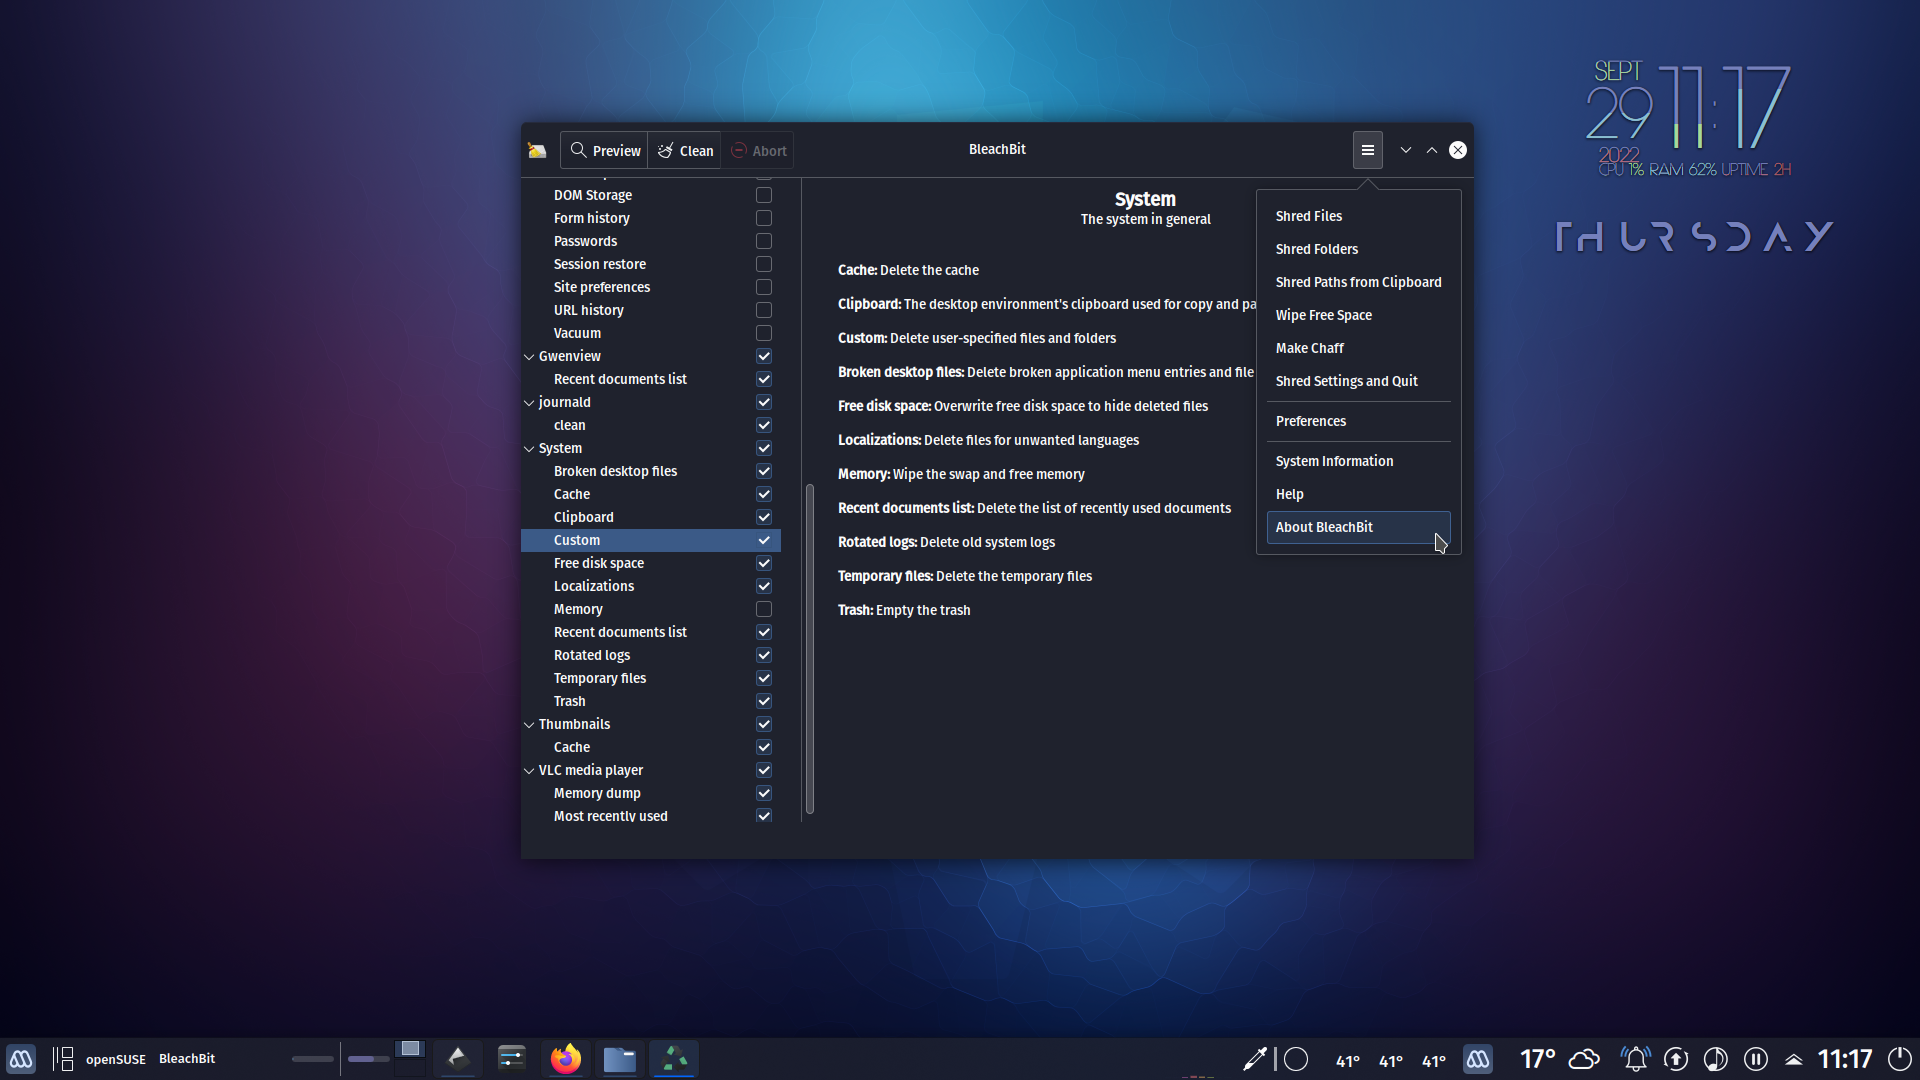Select Memory dump under VLC media player
Image resolution: width=1920 pixels, height=1080 pixels.
(x=651, y=793)
